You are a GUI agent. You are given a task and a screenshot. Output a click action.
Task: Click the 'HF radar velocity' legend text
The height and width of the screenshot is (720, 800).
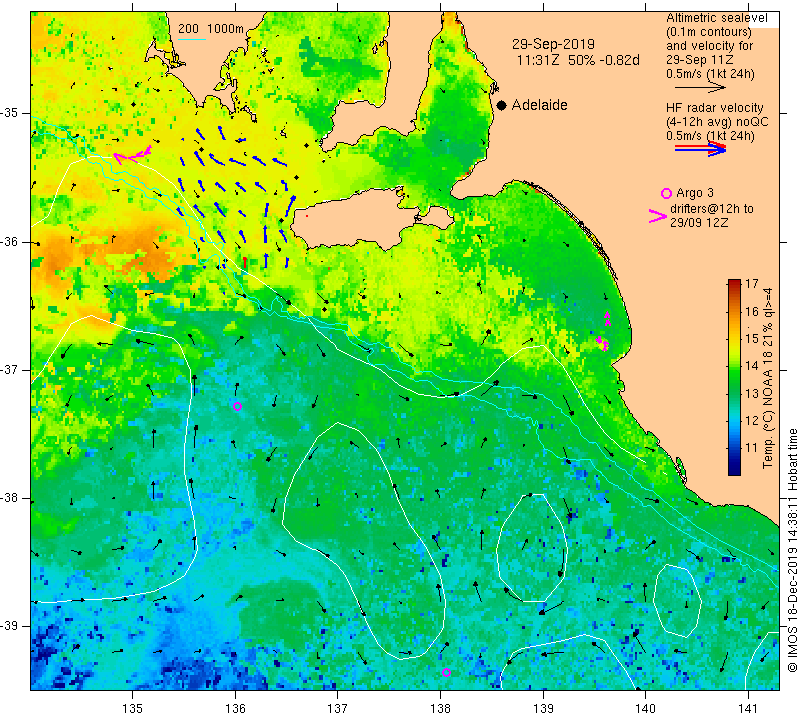[714, 108]
